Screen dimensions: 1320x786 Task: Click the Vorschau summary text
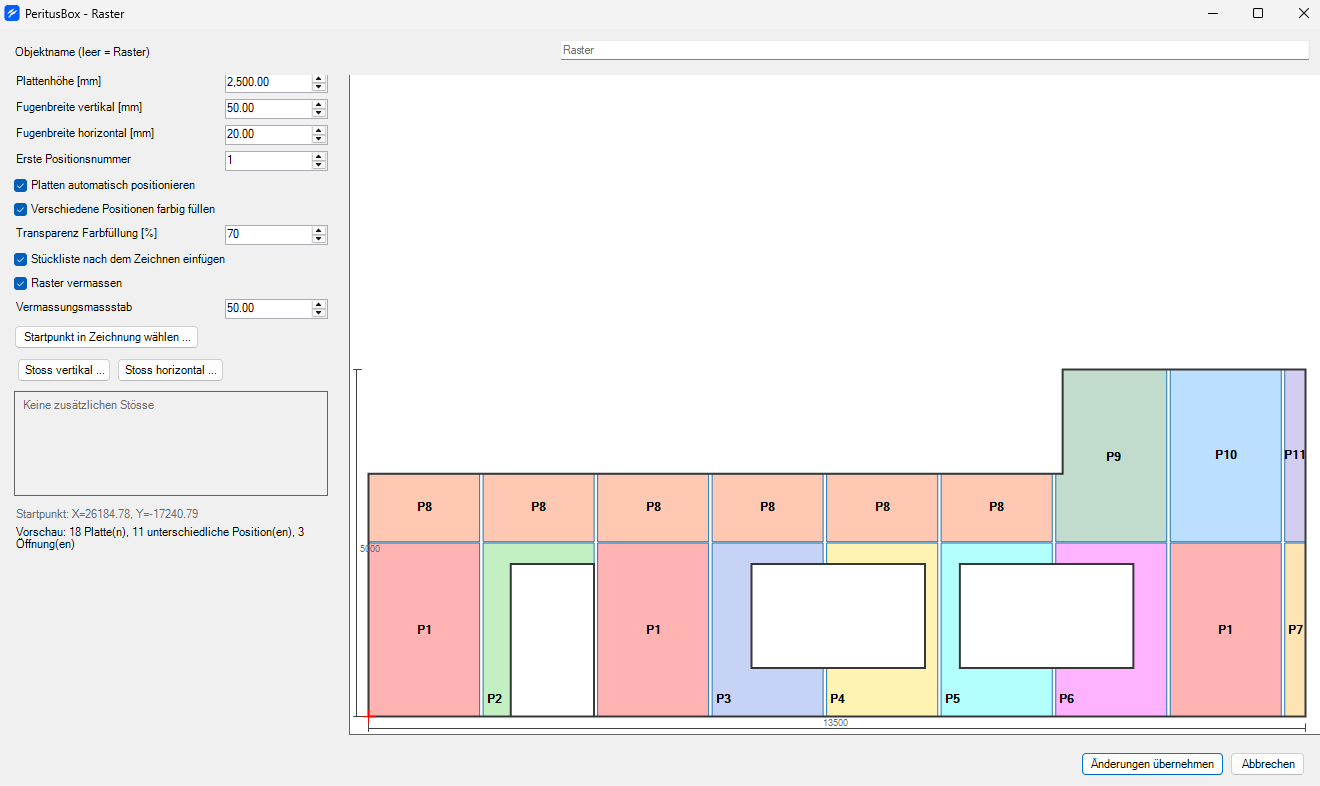160,538
